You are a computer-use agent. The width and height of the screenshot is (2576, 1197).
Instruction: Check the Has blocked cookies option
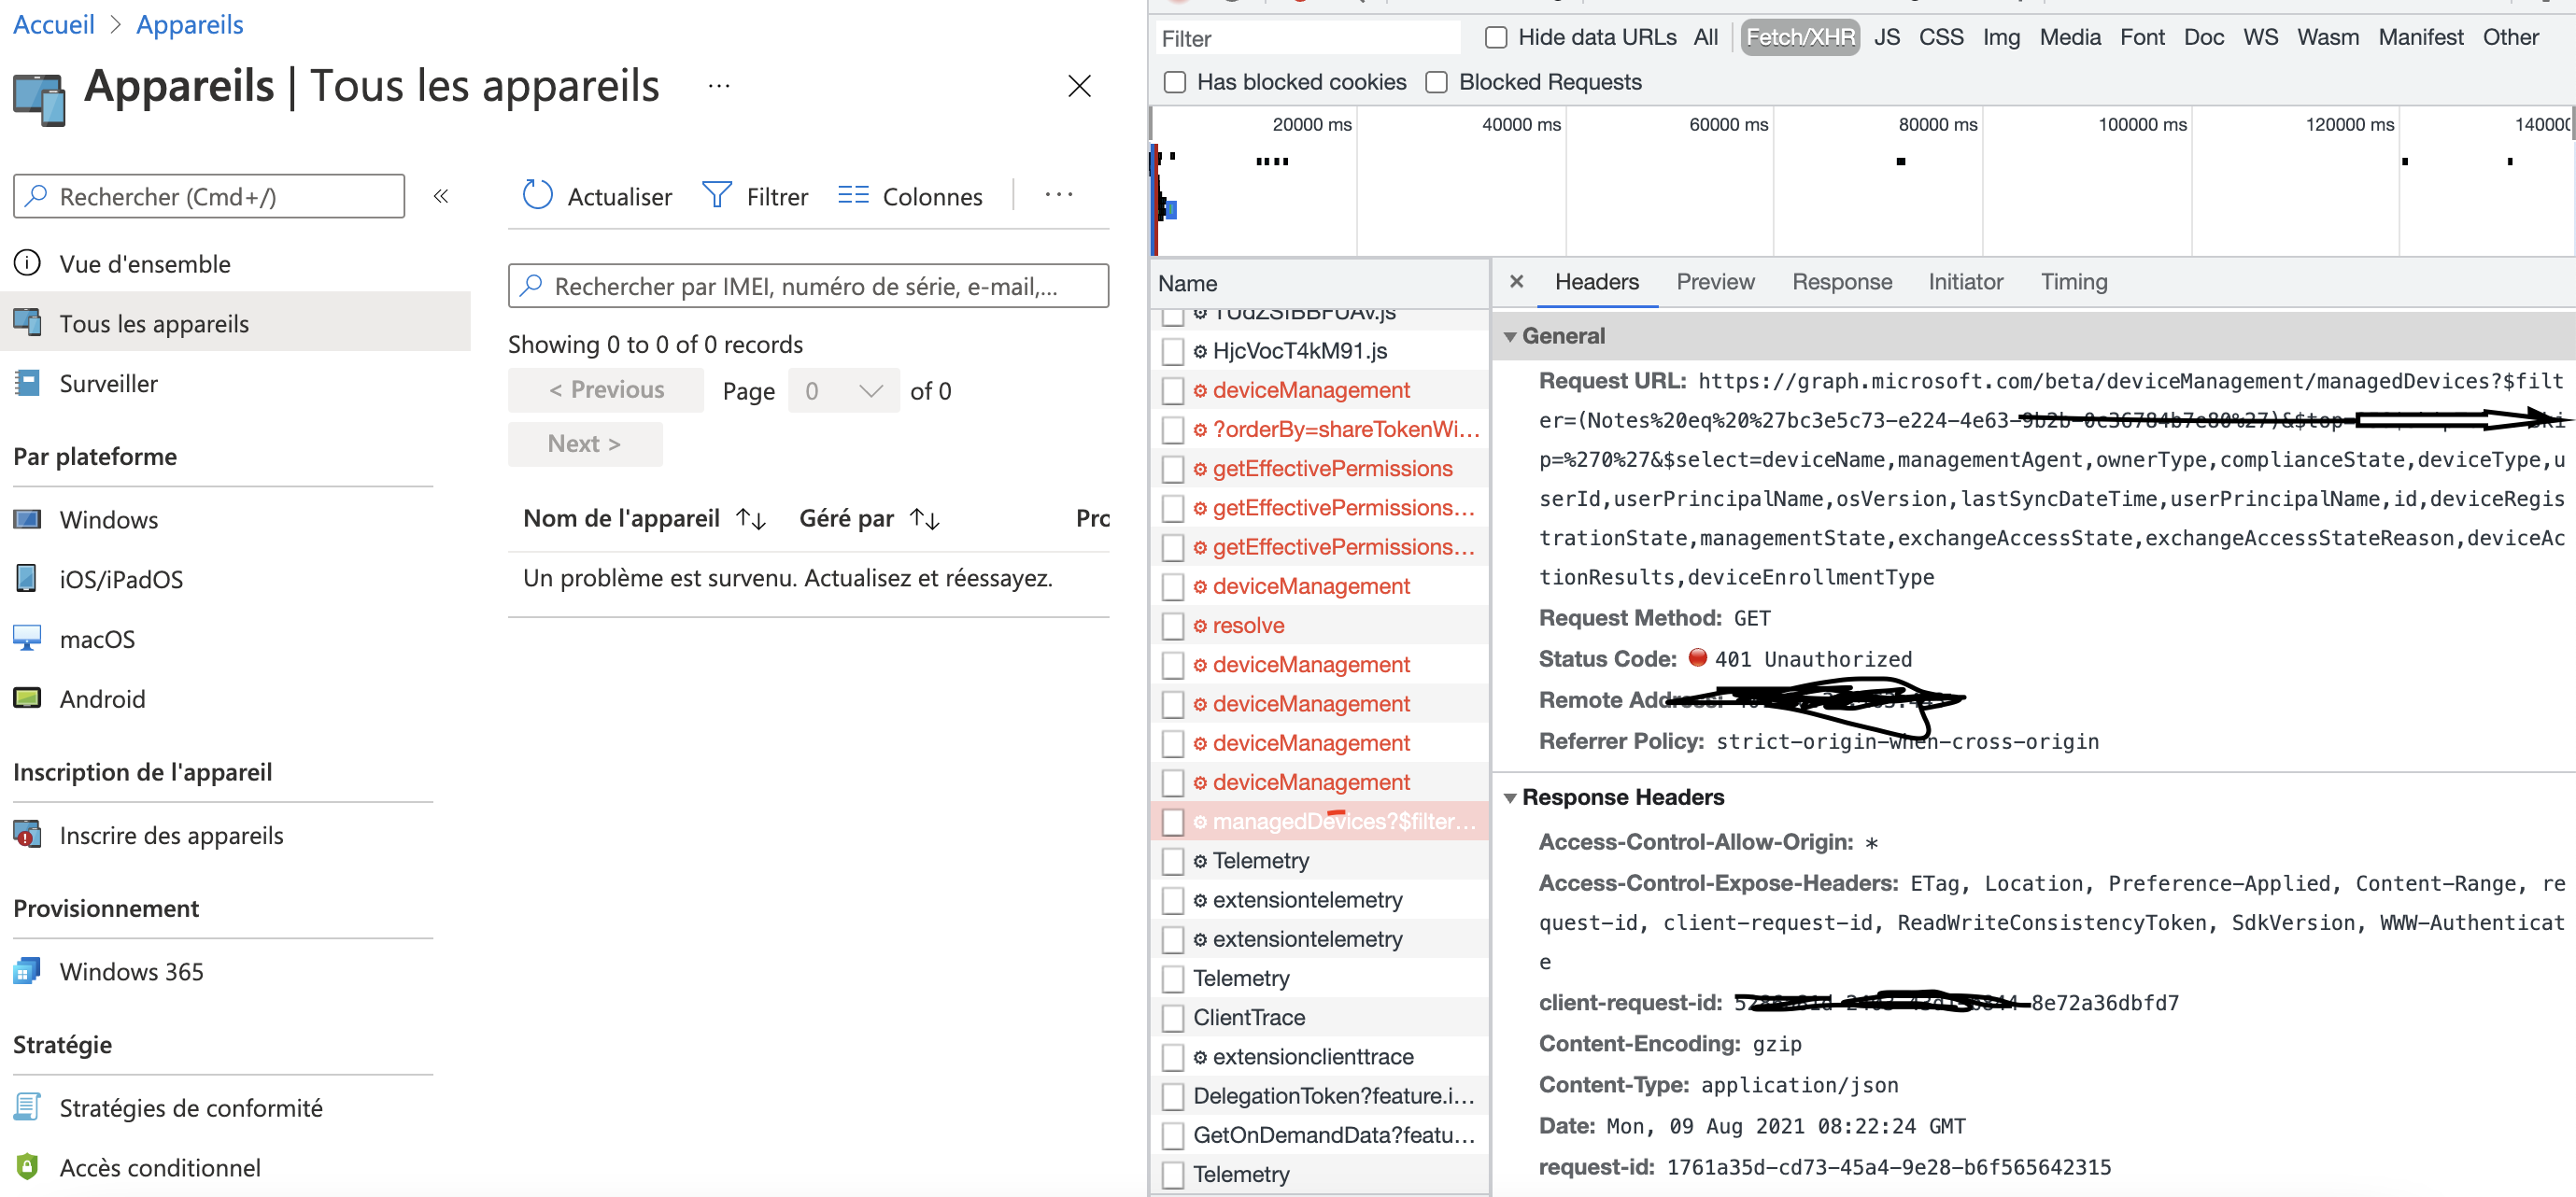[x=1174, y=82]
